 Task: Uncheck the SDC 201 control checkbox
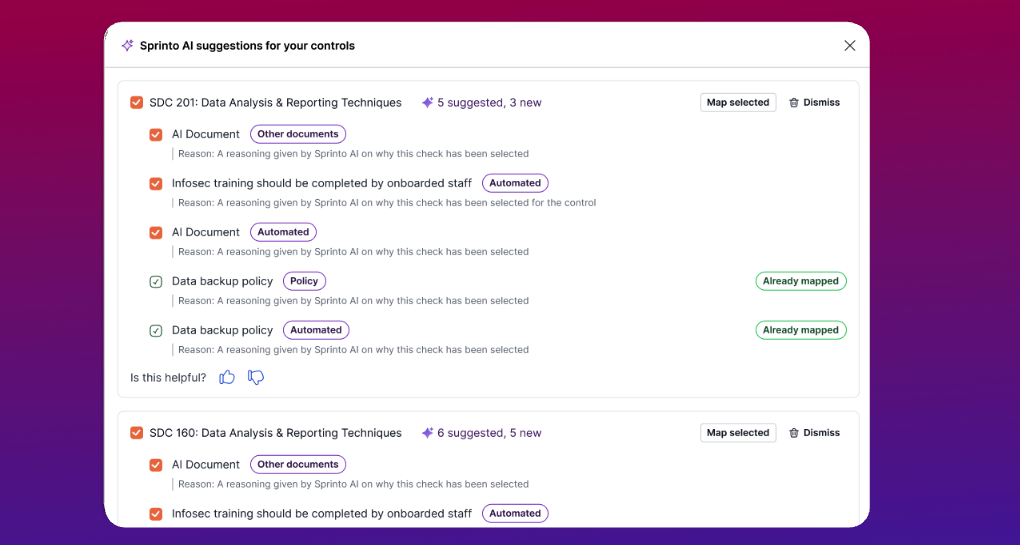click(137, 102)
